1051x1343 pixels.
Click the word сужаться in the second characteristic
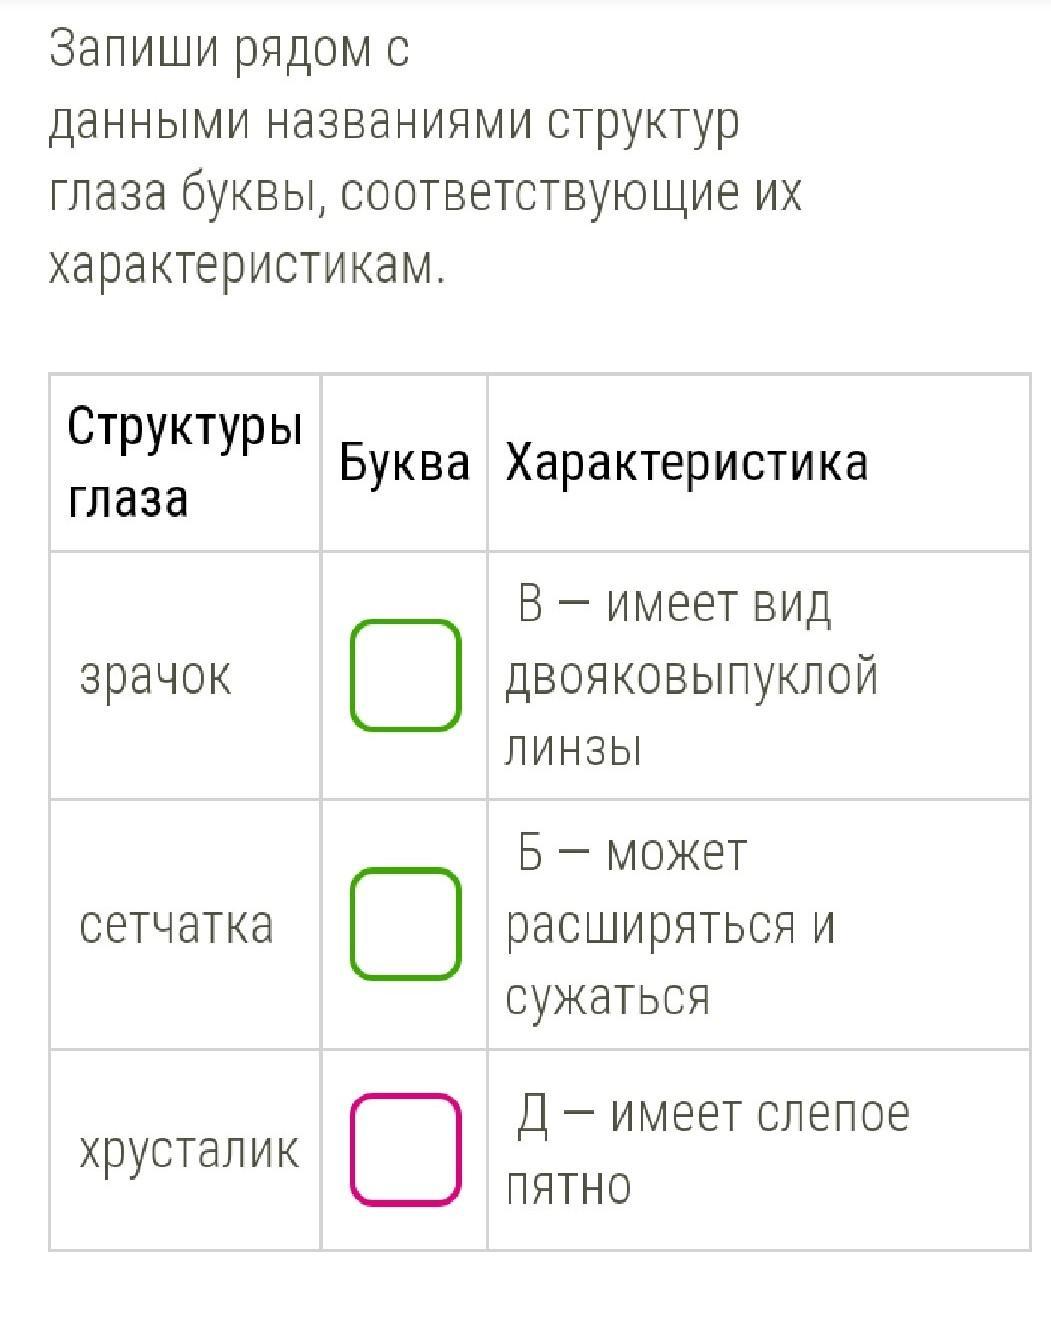pyautogui.click(x=607, y=997)
